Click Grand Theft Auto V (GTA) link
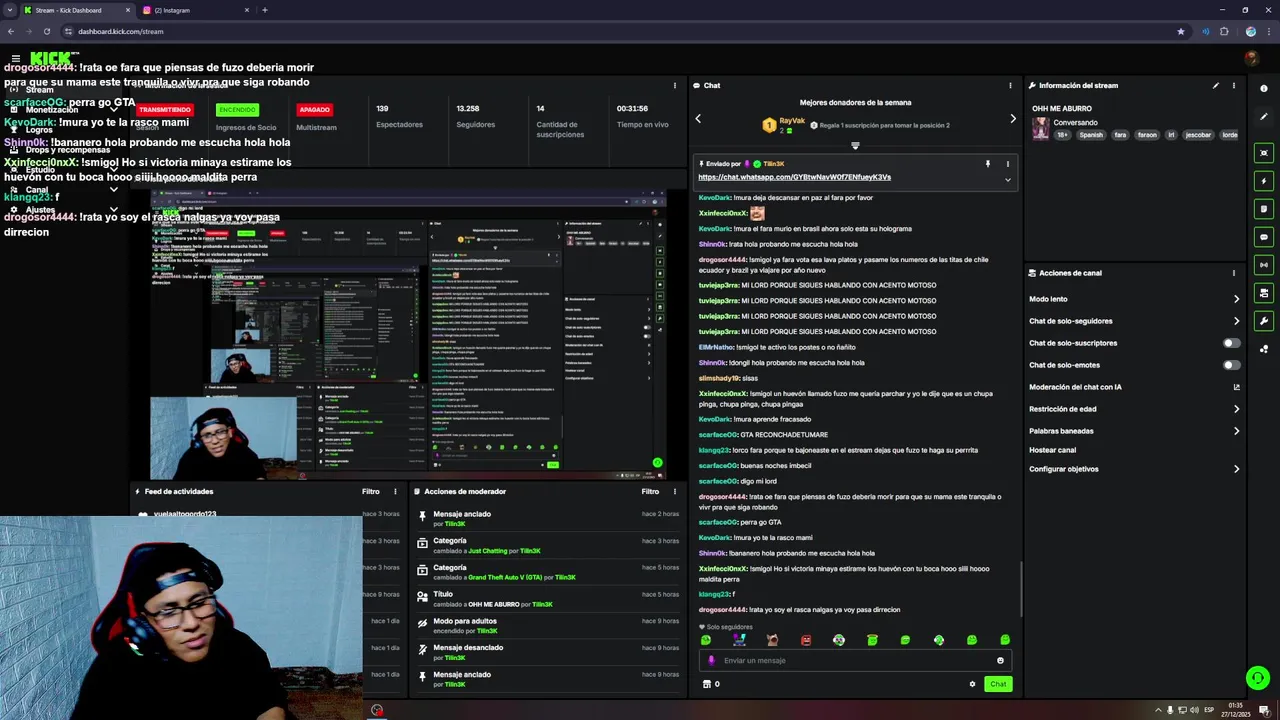 click(x=505, y=577)
